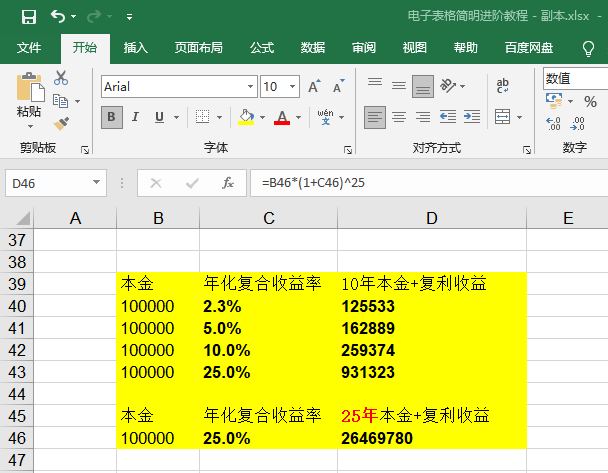
Task: Activate the Format Painter brush
Action: (61, 124)
